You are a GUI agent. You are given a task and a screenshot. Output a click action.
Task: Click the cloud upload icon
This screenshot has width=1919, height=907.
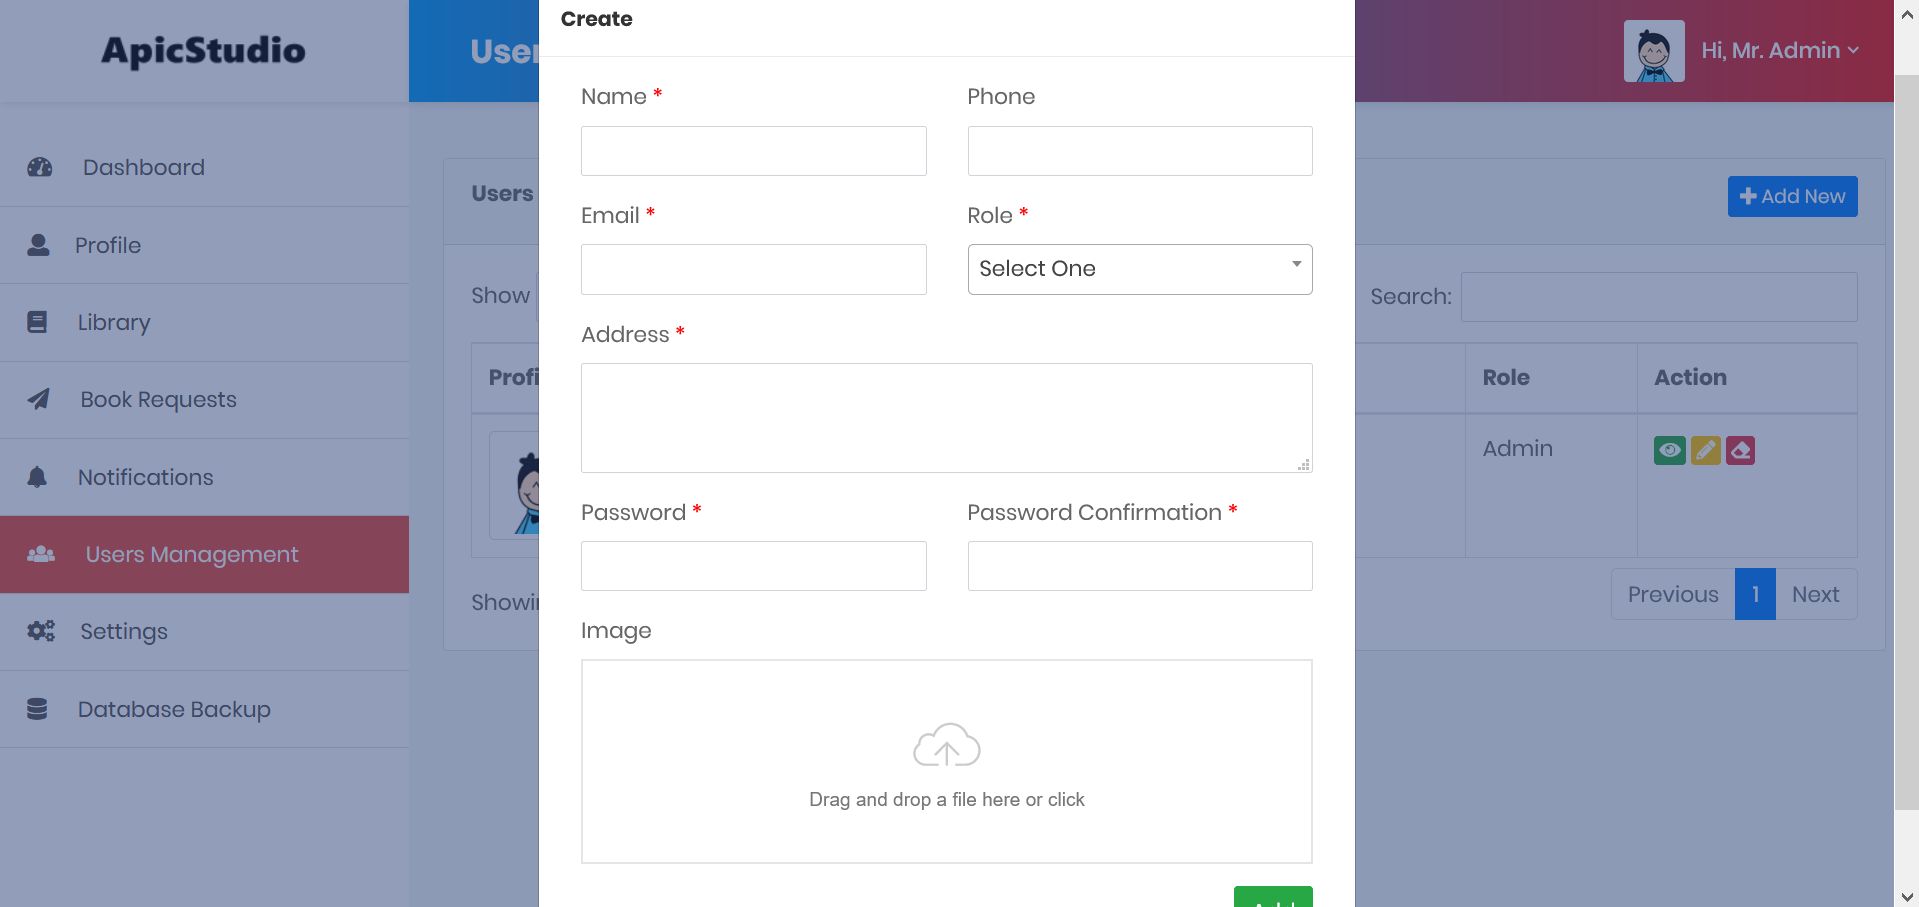tap(946, 746)
